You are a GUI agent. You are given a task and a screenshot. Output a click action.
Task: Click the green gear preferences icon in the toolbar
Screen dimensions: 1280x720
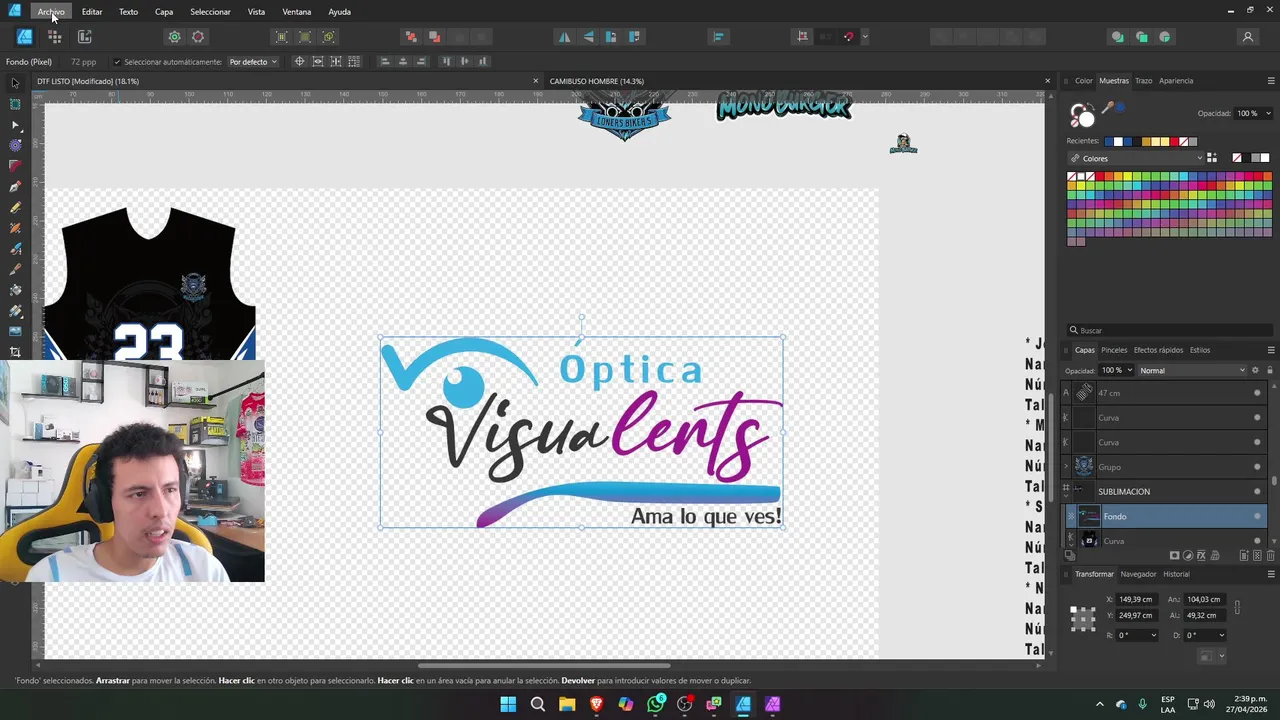pyautogui.click(x=174, y=37)
